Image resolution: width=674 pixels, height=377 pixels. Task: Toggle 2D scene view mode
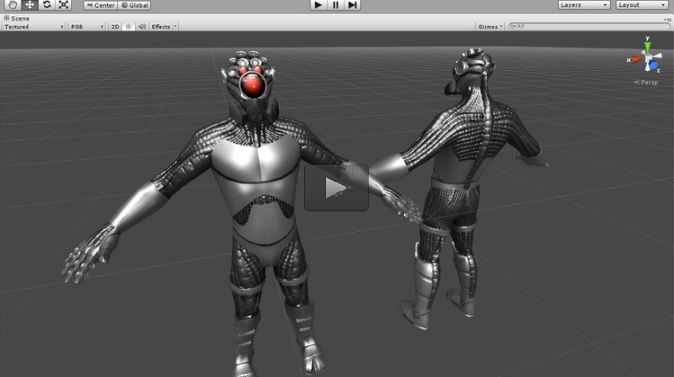point(115,27)
